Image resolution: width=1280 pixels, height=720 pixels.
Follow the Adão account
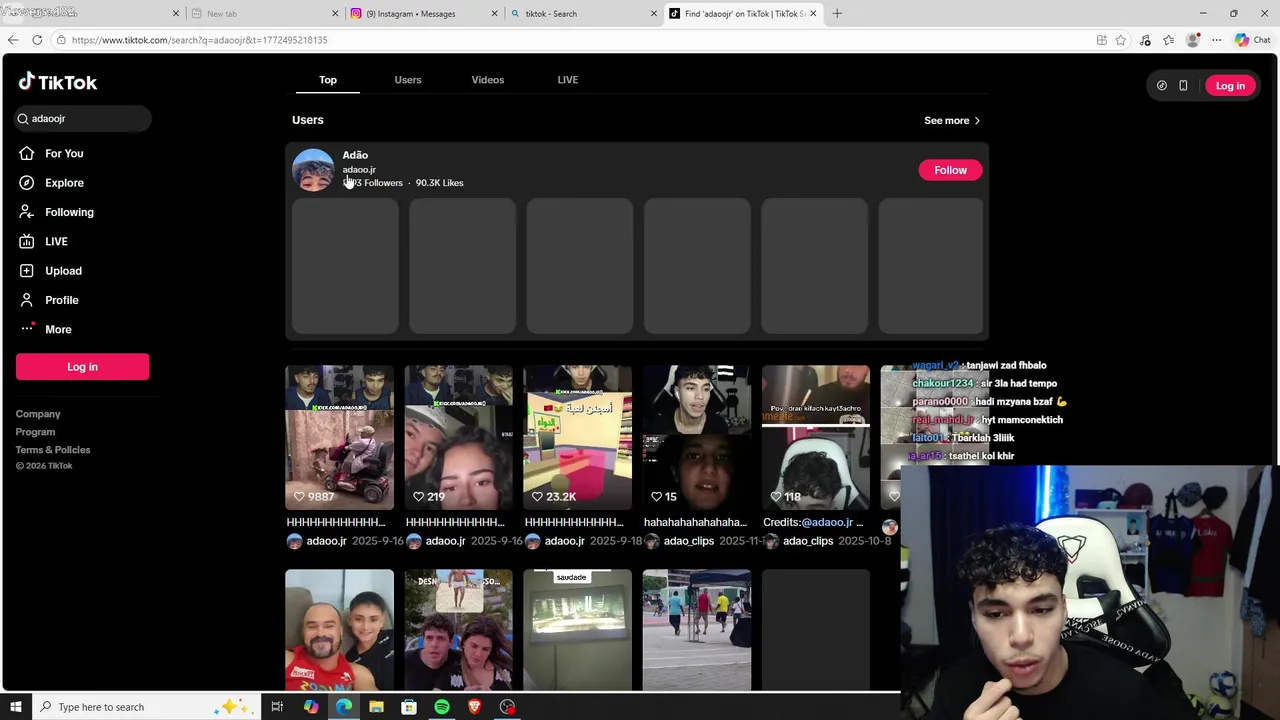950,170
